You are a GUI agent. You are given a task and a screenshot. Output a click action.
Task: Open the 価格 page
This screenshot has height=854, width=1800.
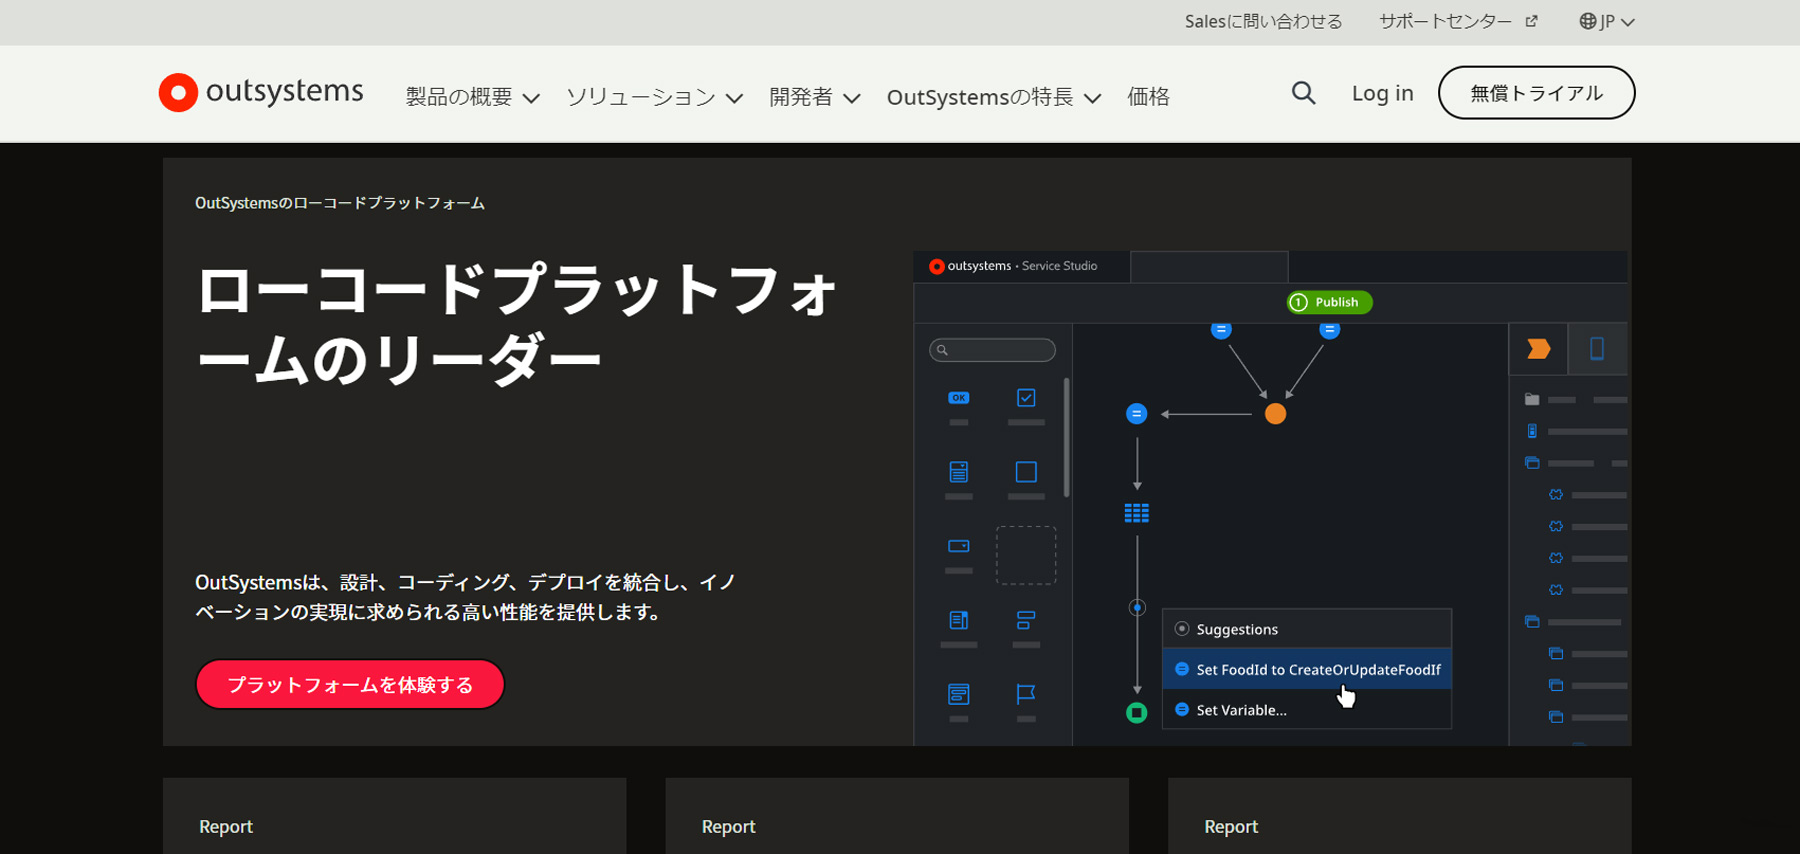tap(1148, 97)
